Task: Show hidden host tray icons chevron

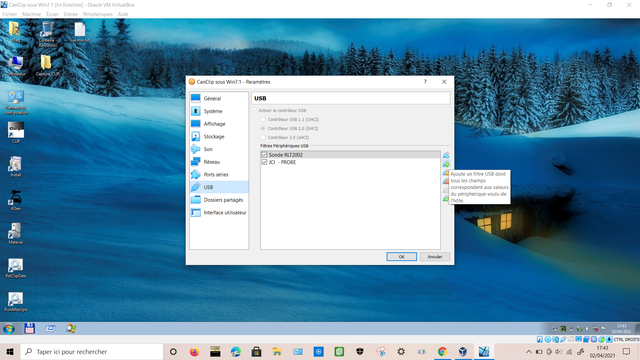Action: click(x=529, y=351)
